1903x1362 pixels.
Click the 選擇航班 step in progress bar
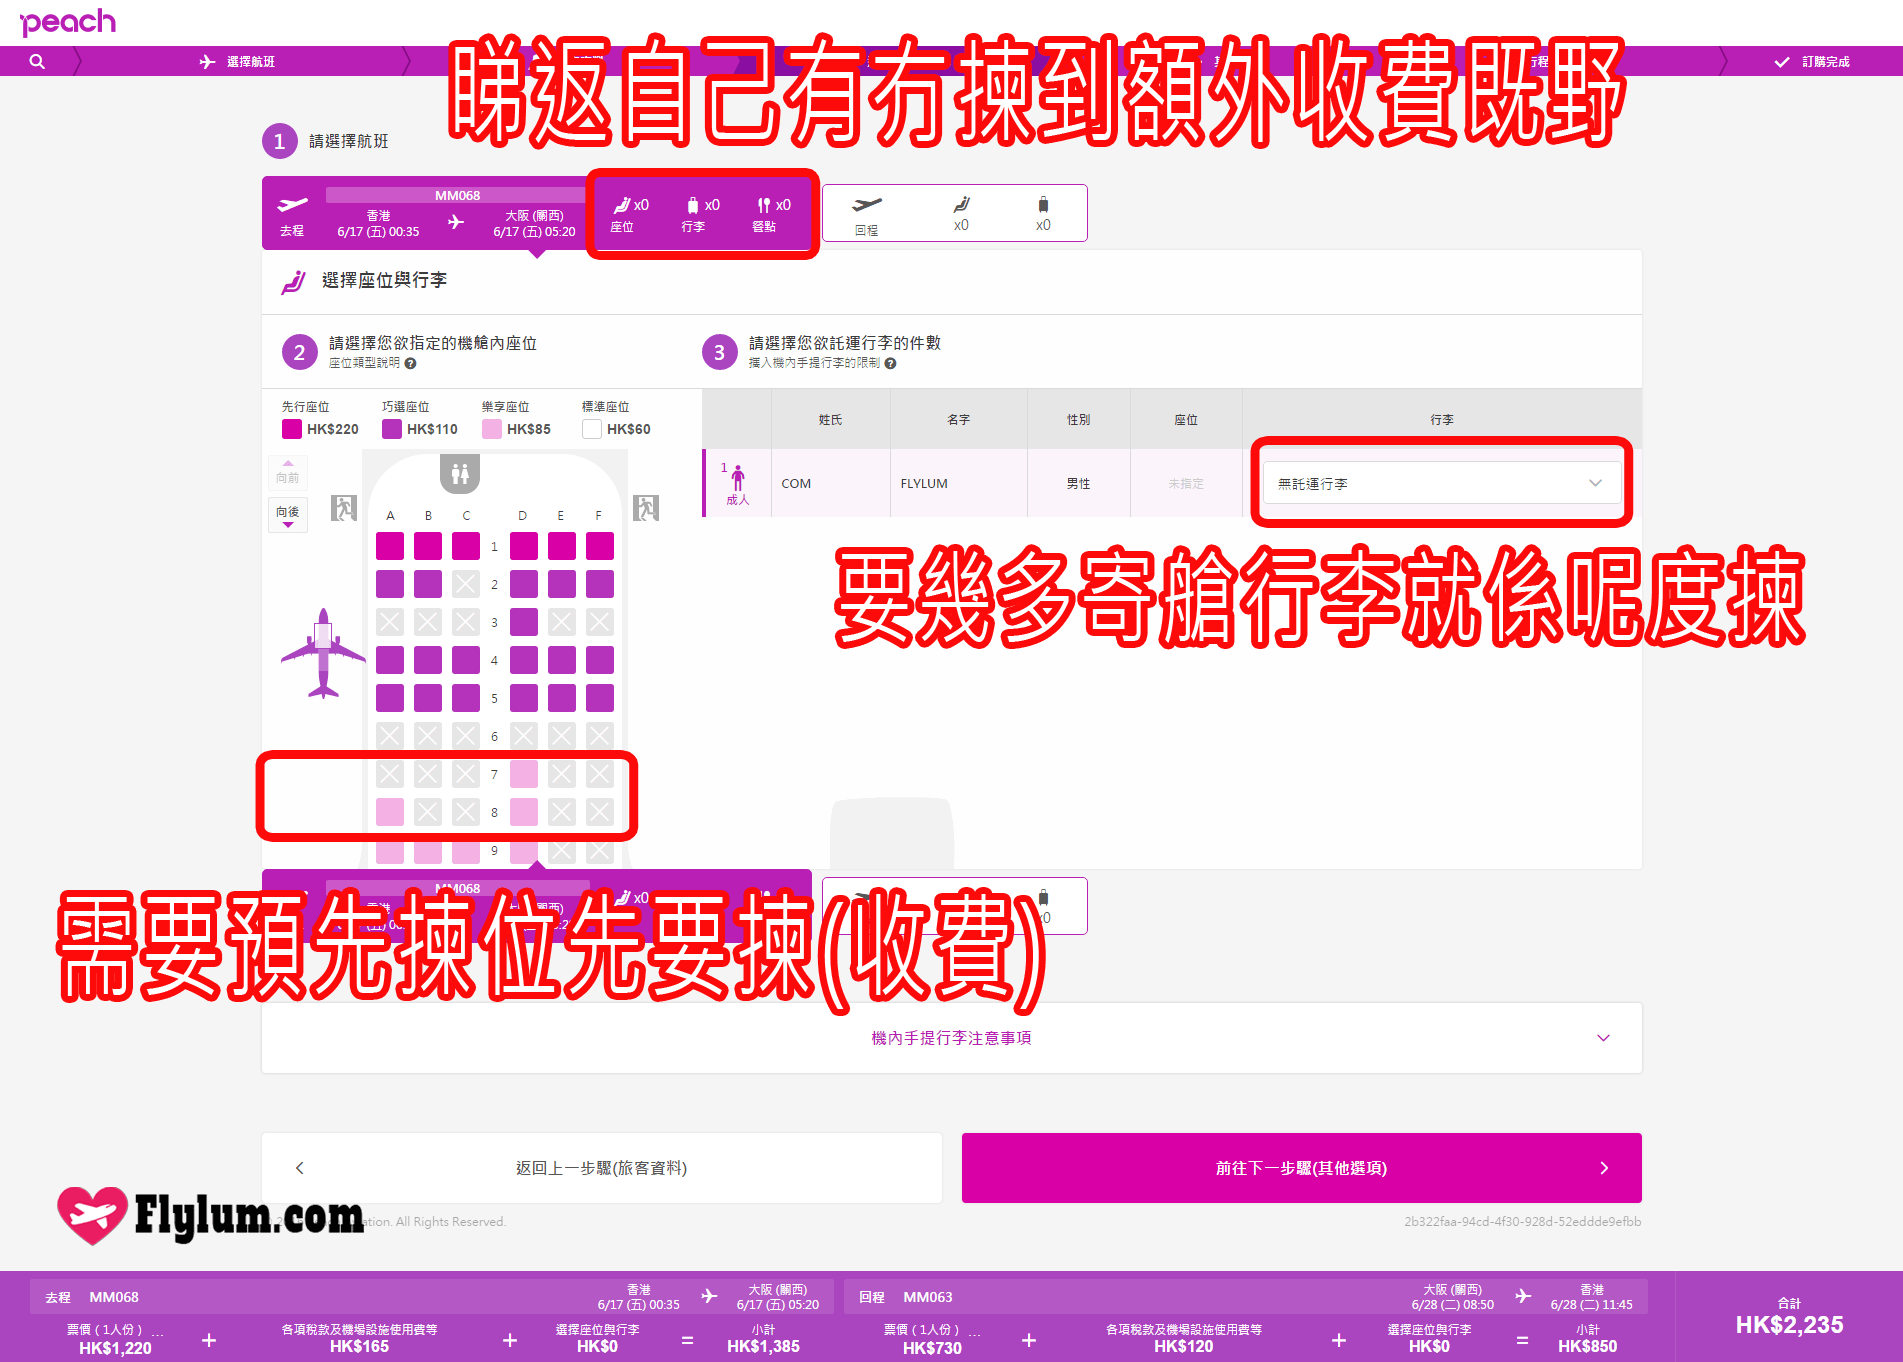(x=238, y=61)
